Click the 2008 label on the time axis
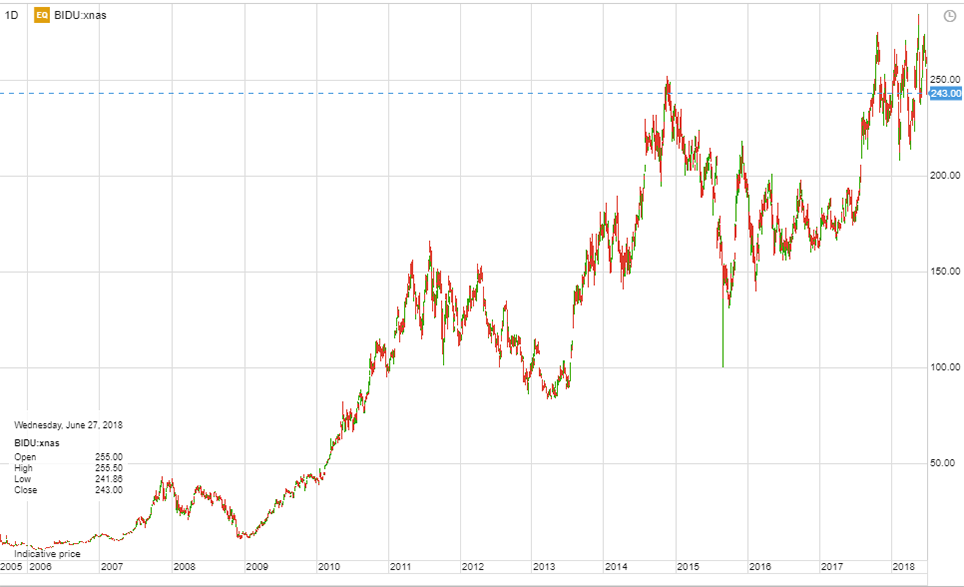Viewport: 964px width, 587px height. [x=184, y=567]
